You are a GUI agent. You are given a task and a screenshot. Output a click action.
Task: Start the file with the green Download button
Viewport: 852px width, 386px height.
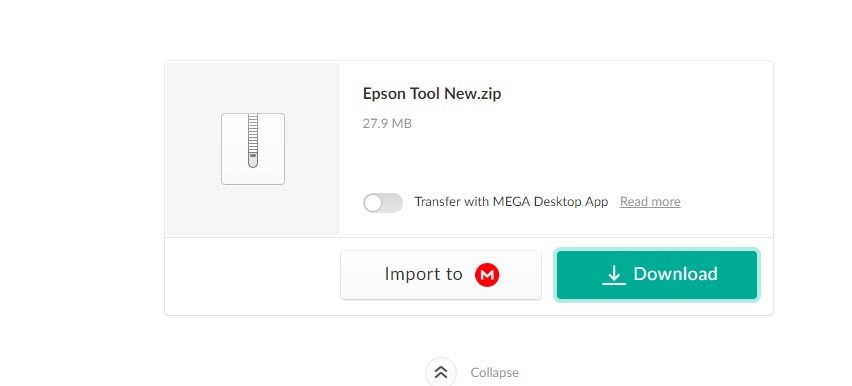(657, 275)
